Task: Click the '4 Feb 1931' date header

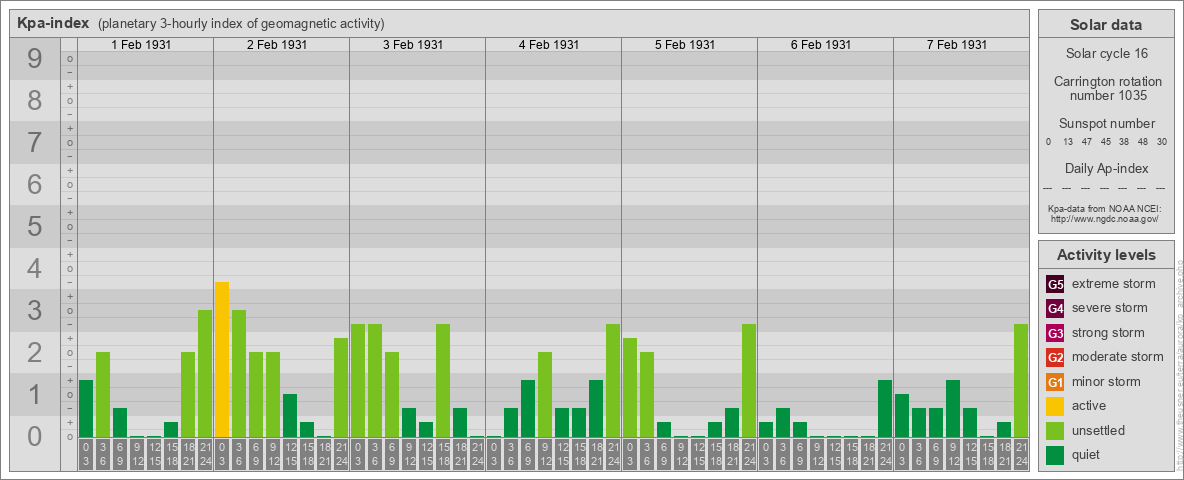Action: coord(549,45)
